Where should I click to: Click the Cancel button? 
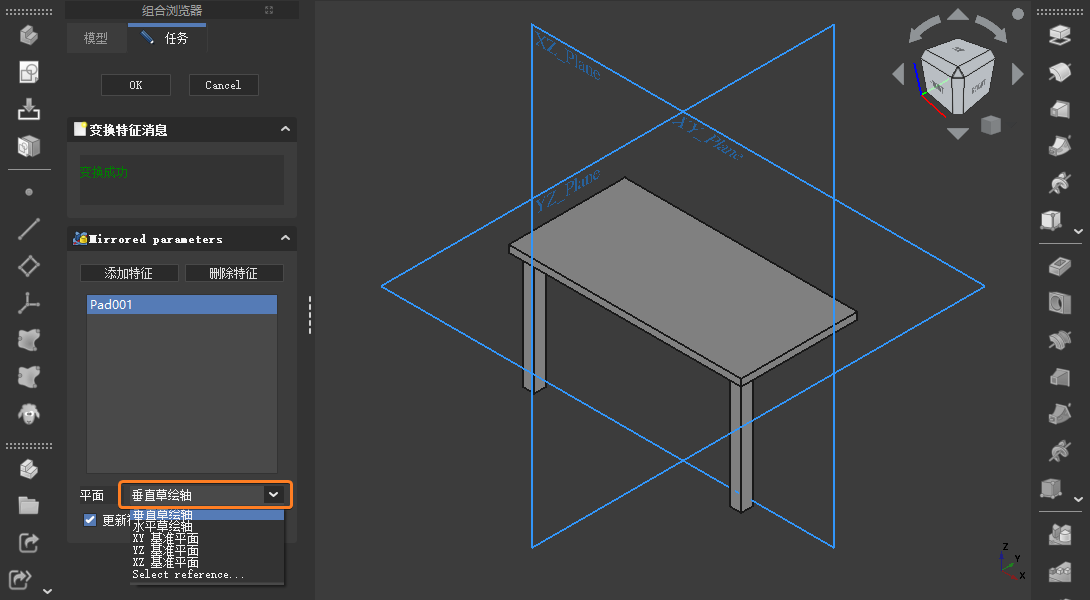[223, 85]
